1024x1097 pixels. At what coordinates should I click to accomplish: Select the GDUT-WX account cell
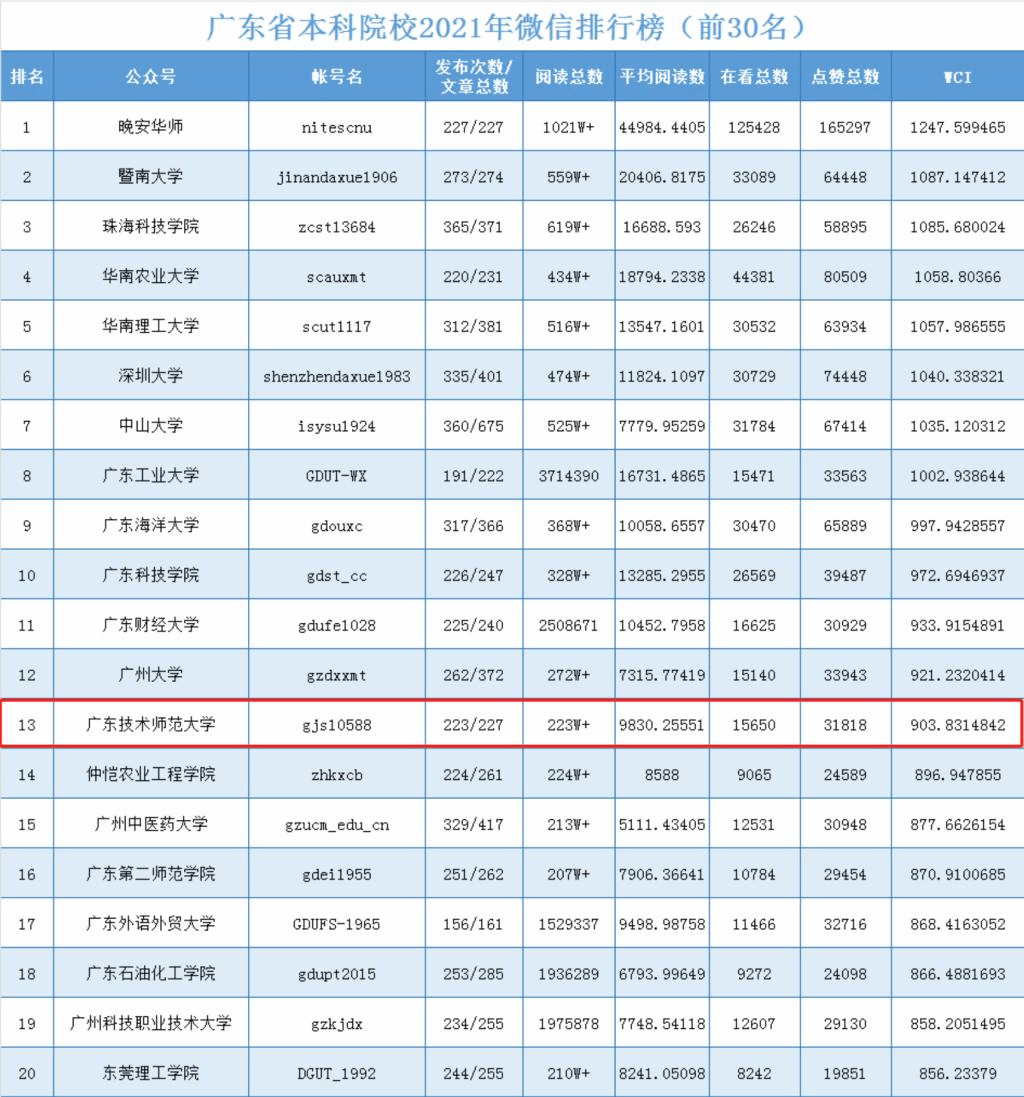[x=336, y=476]
